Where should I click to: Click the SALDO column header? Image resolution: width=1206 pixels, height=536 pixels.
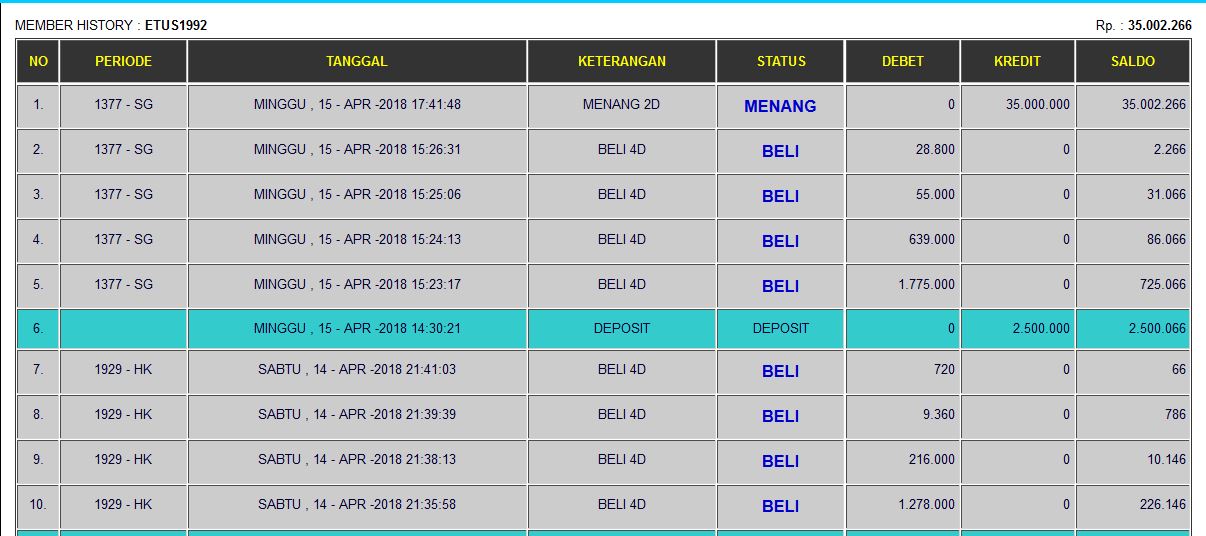tap(1133, 61)
